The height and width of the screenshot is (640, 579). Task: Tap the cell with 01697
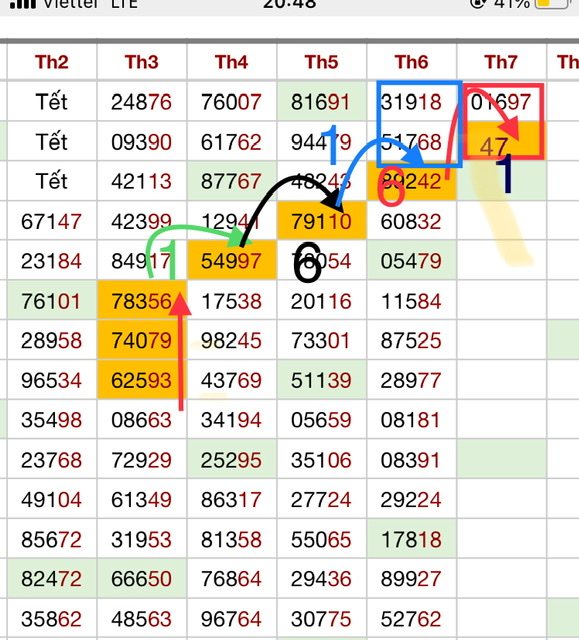click(501, 102)
